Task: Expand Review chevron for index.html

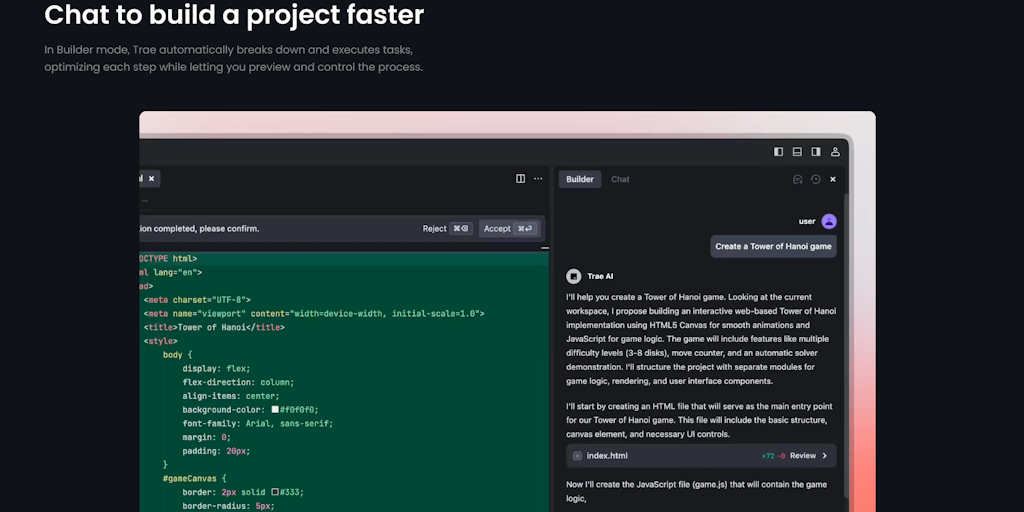Action: point(825,456)
